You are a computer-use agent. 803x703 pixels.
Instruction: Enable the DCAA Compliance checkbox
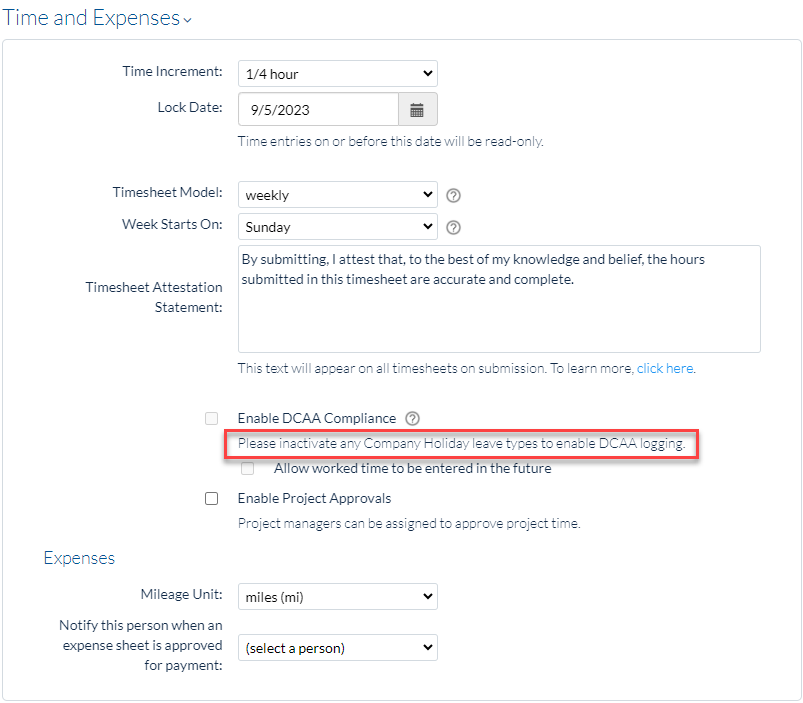(x=211, y=418)
